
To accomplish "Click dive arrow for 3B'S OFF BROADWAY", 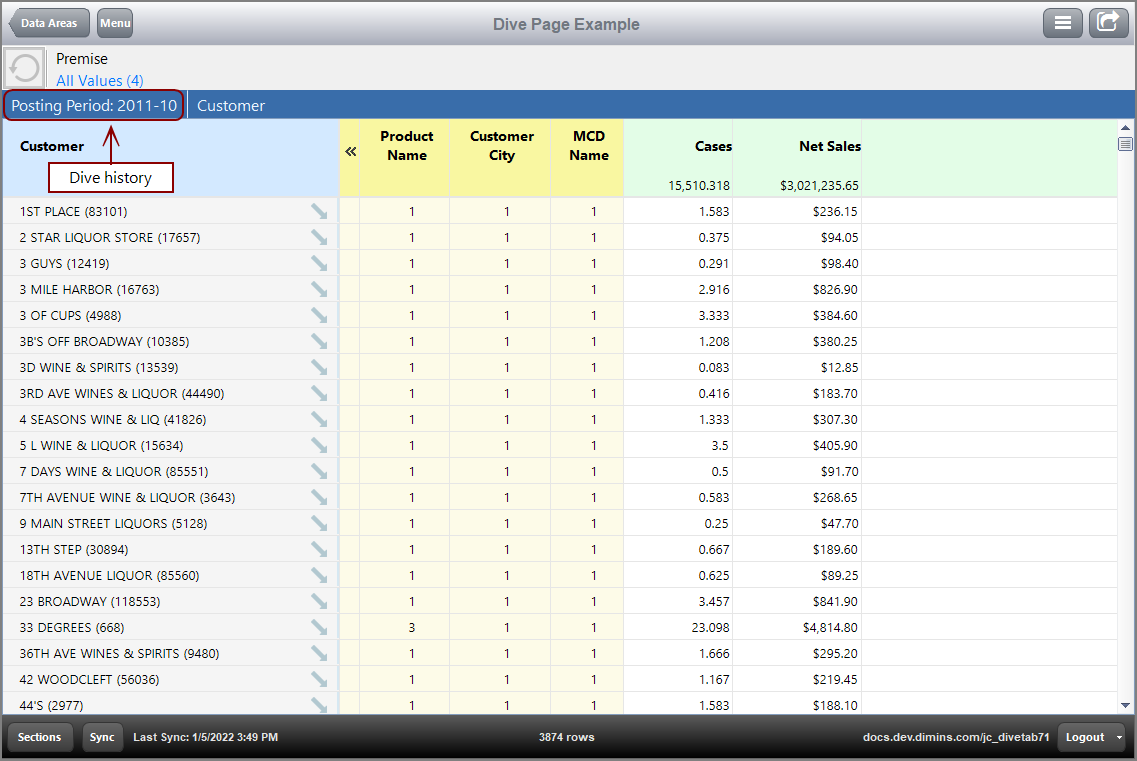I will point(319,342).
